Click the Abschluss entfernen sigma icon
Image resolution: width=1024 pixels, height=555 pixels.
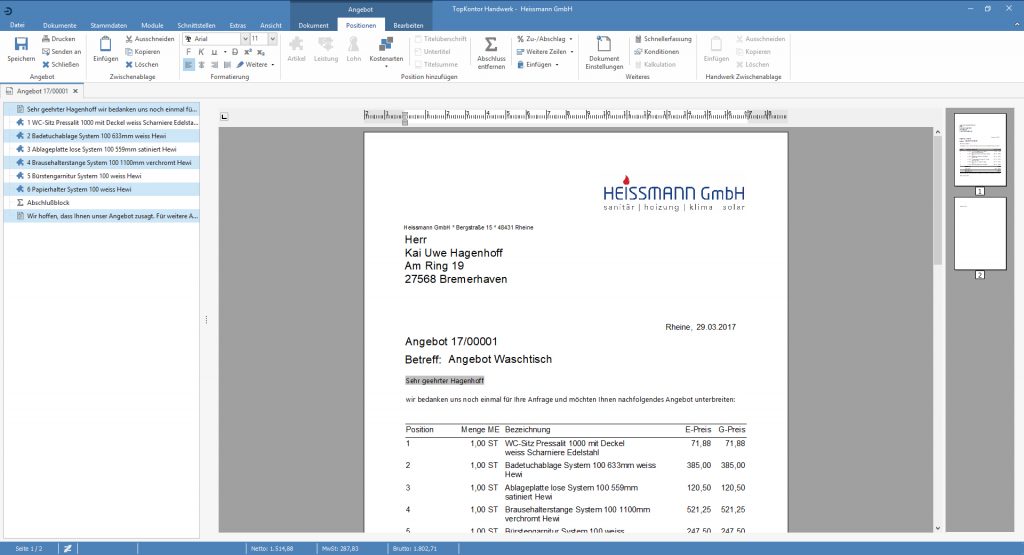(x=491, y=45)
